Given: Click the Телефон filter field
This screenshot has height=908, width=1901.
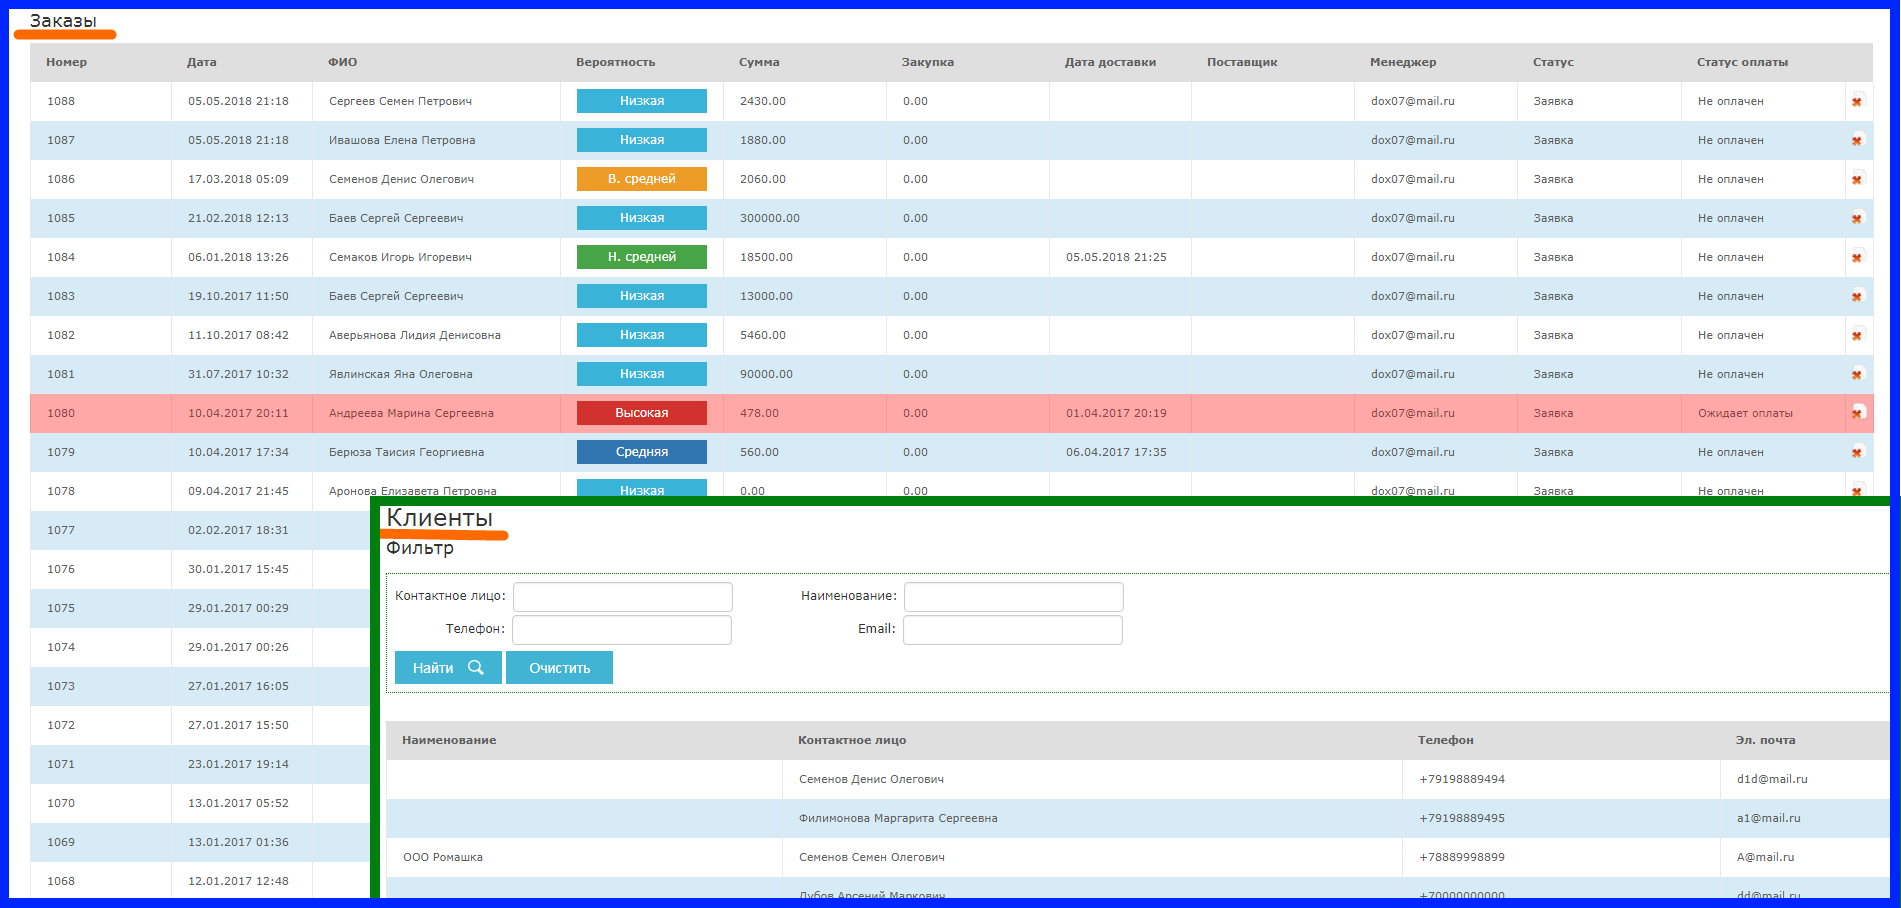Looking at the screenshot, I should (x=622, y=630).
